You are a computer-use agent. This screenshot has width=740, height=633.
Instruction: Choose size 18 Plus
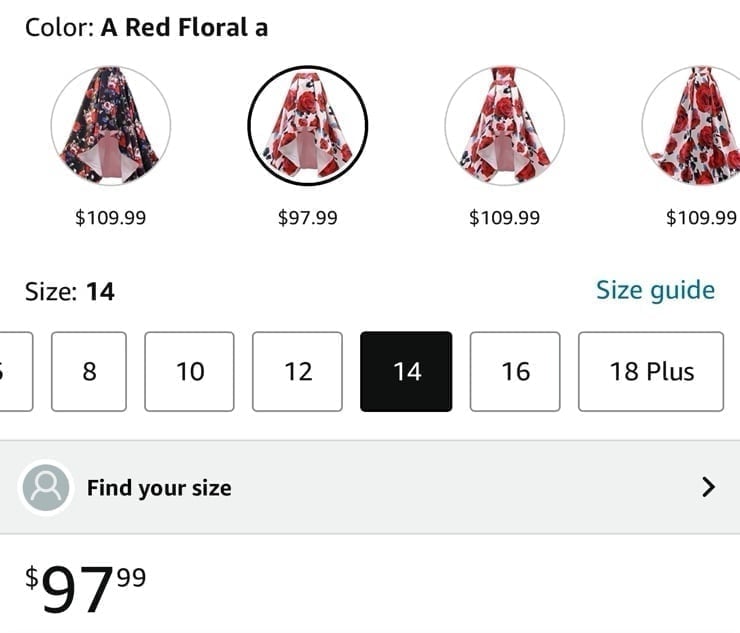651,371
